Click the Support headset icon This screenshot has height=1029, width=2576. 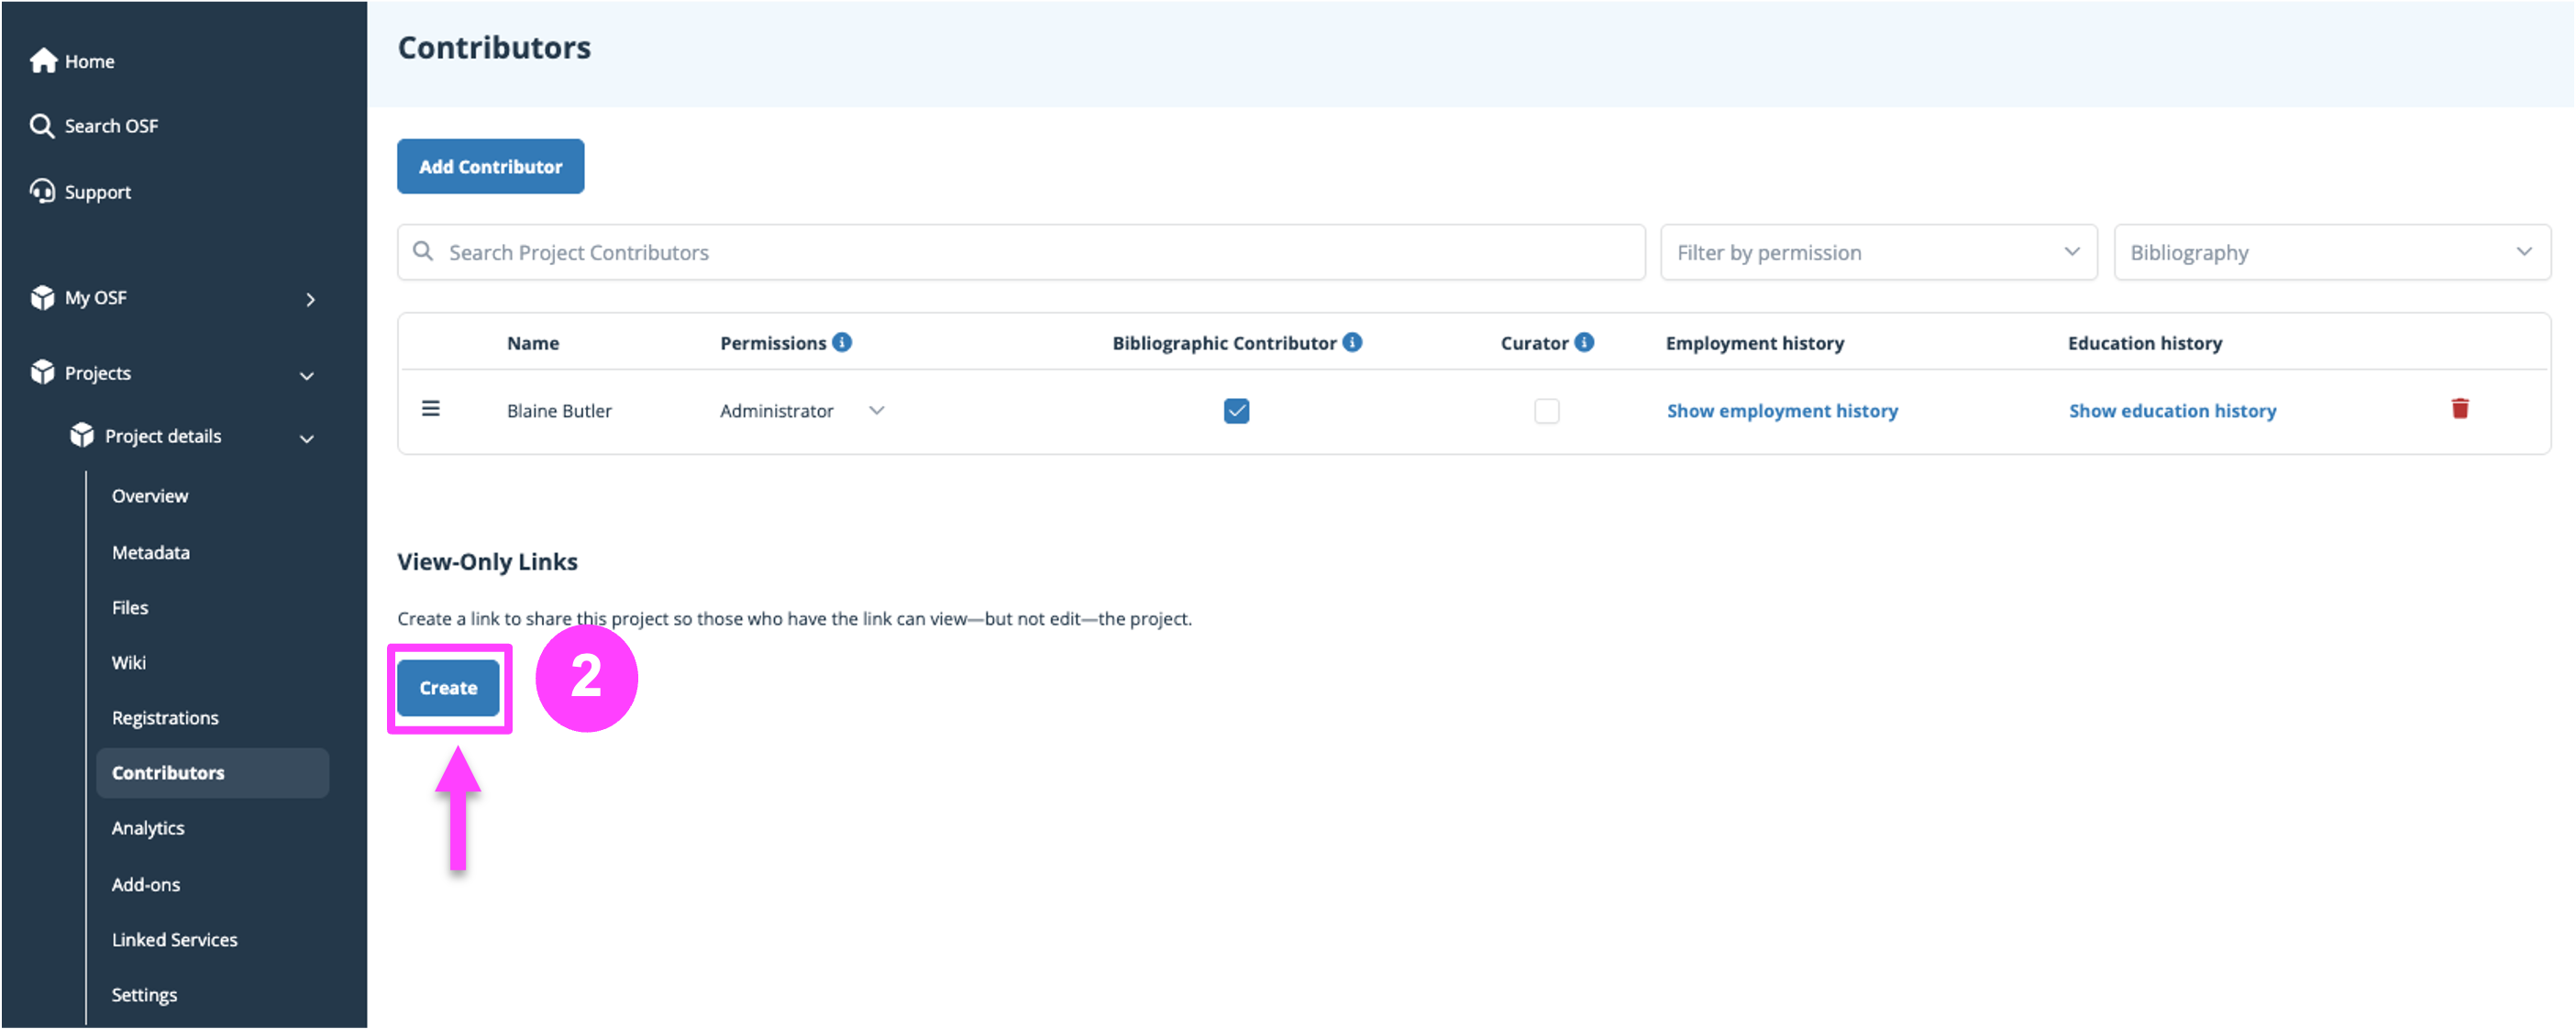[42, 191]
